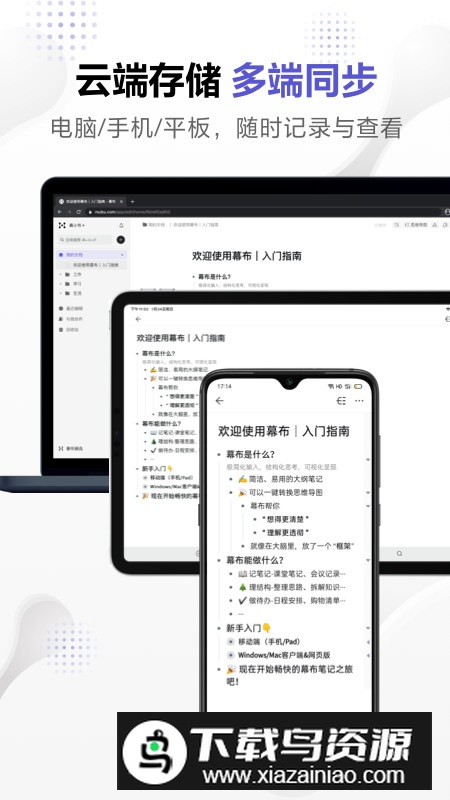Click the phone line 现在开始畅快的幕布笔记之旅吧！
This screenshot has width=450, height=800.
(x=290, y=675)
